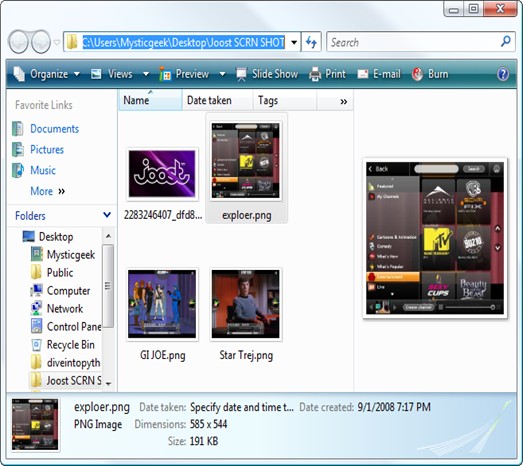Expand the Views dropdown arrow
Screen dimensions: 523x466
coord(146,74)
